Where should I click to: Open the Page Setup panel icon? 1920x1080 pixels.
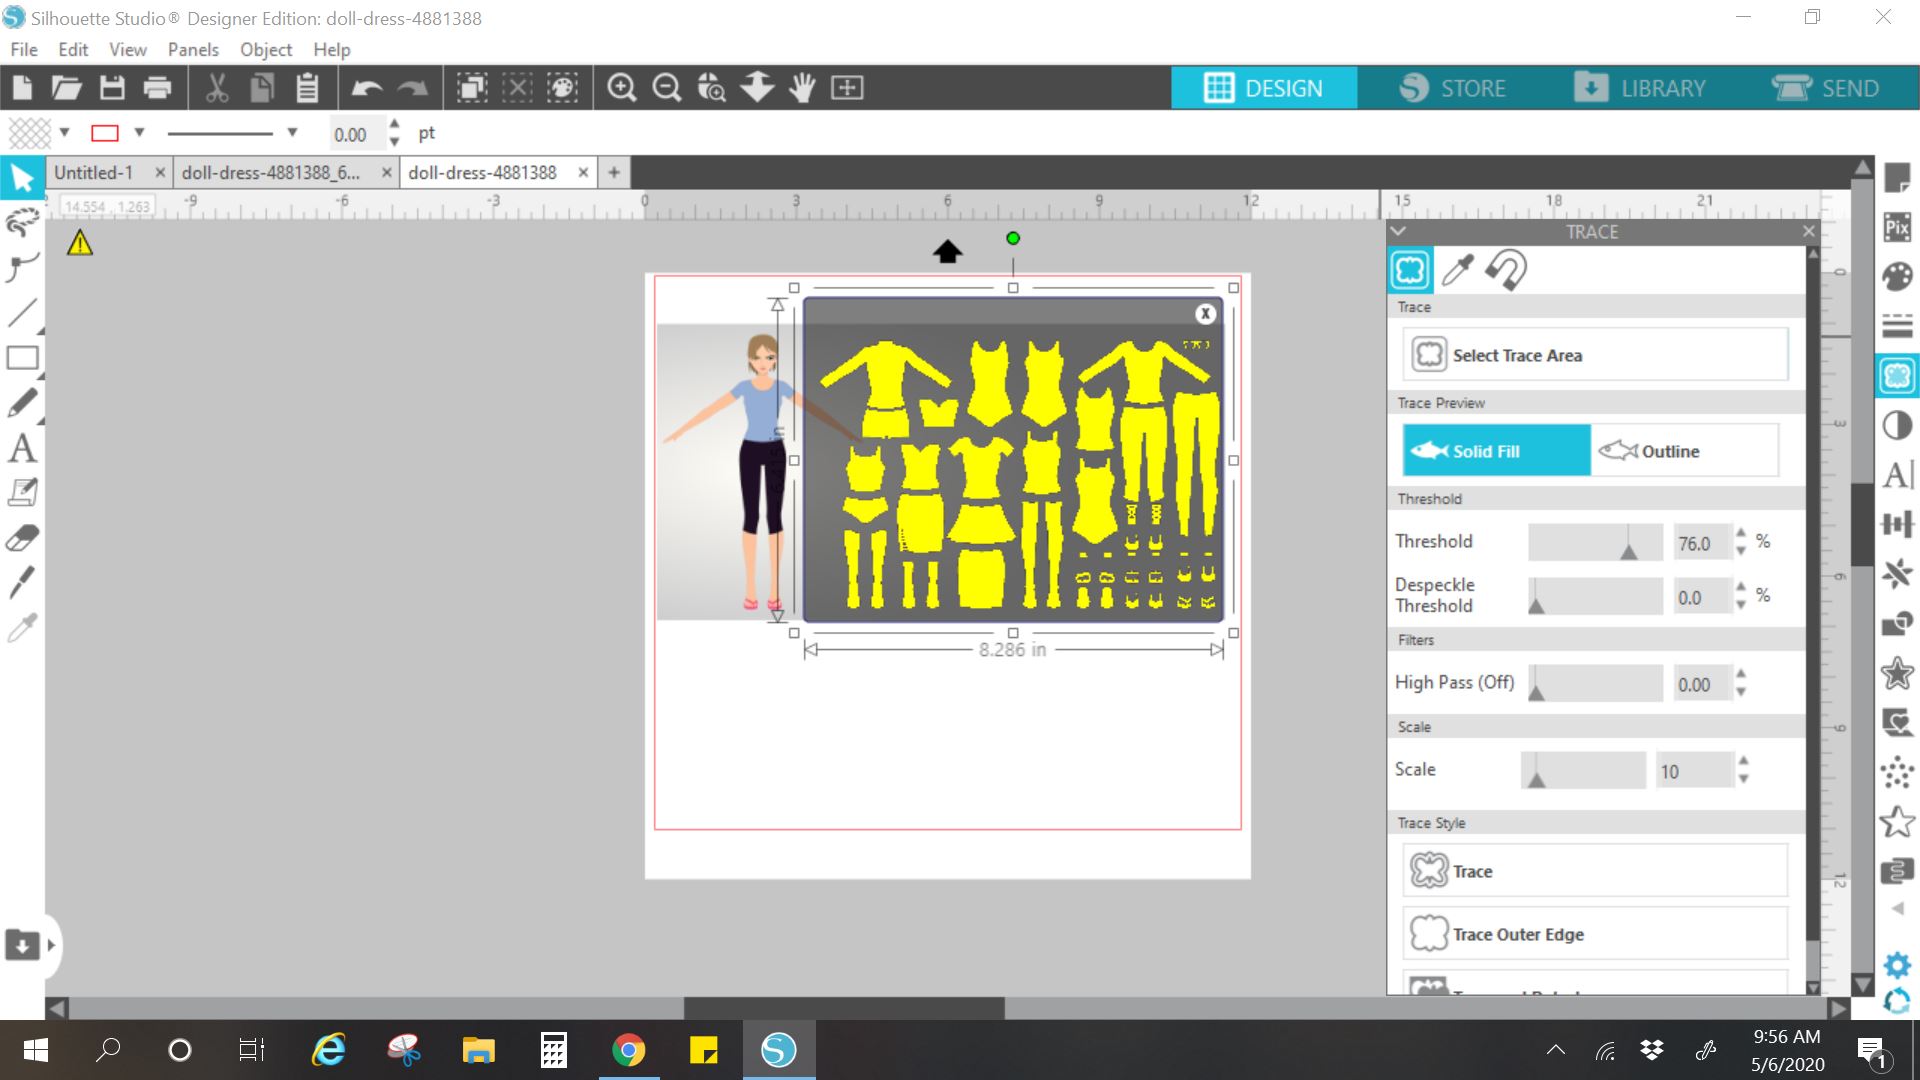coord(1897,178)
